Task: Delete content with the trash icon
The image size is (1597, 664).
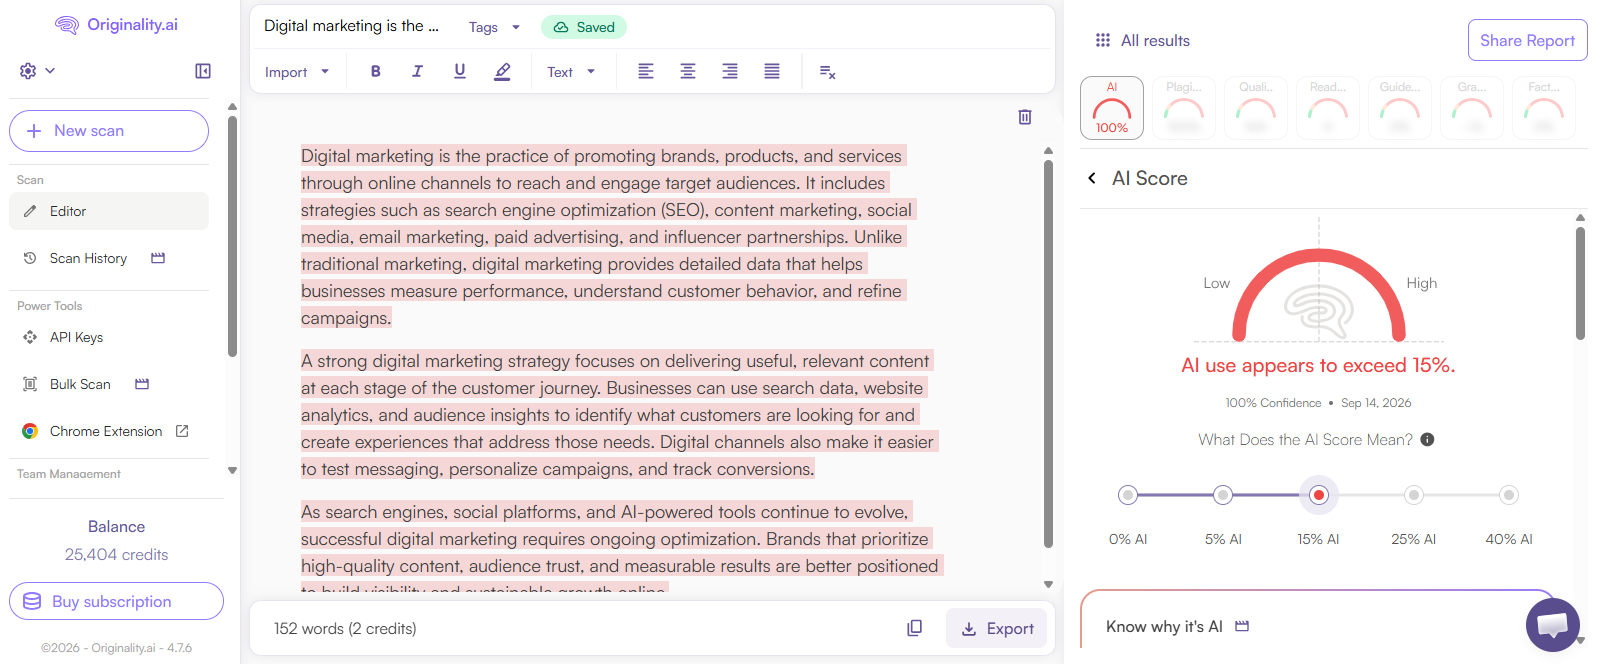Action: pyautogui.click(x=1025, y=117)
